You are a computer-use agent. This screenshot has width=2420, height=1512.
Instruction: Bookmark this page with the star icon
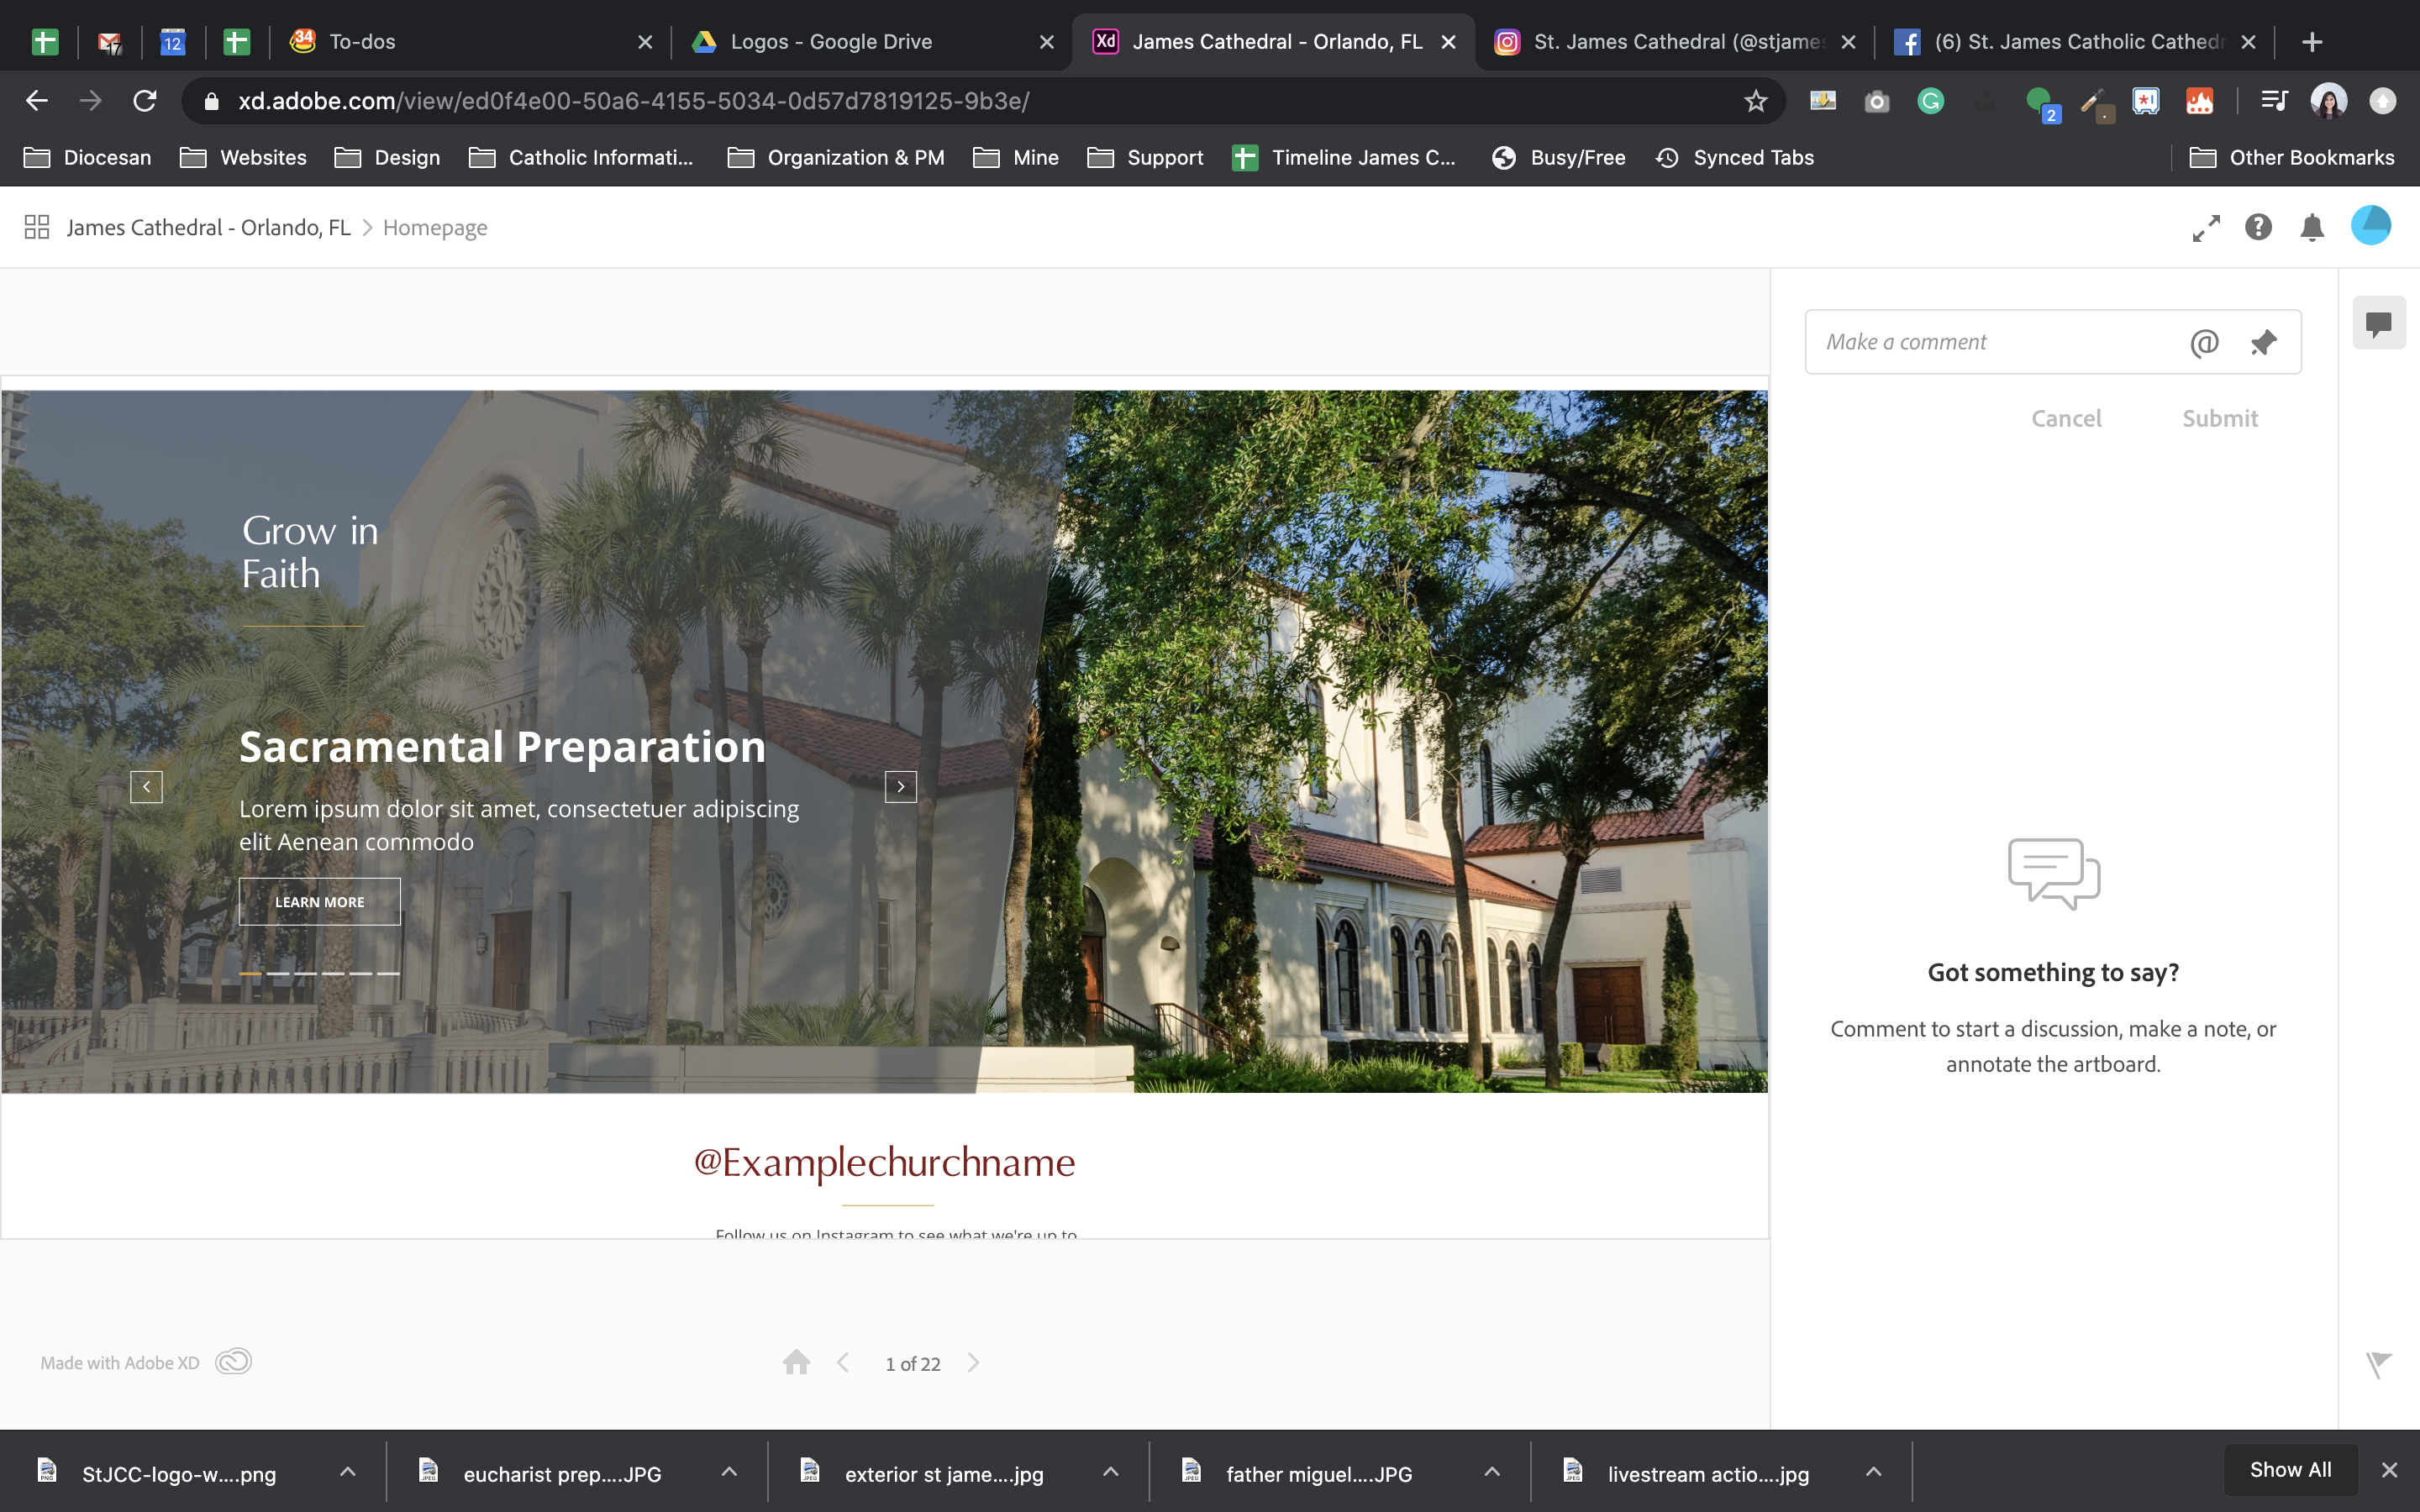1756,101
